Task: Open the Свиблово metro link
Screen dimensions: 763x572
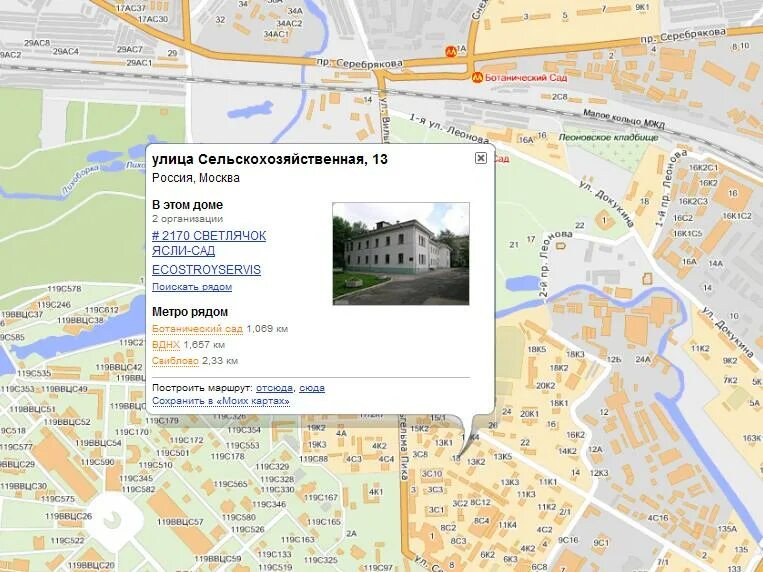Action: pyautogui.click(x=175, y=361)
